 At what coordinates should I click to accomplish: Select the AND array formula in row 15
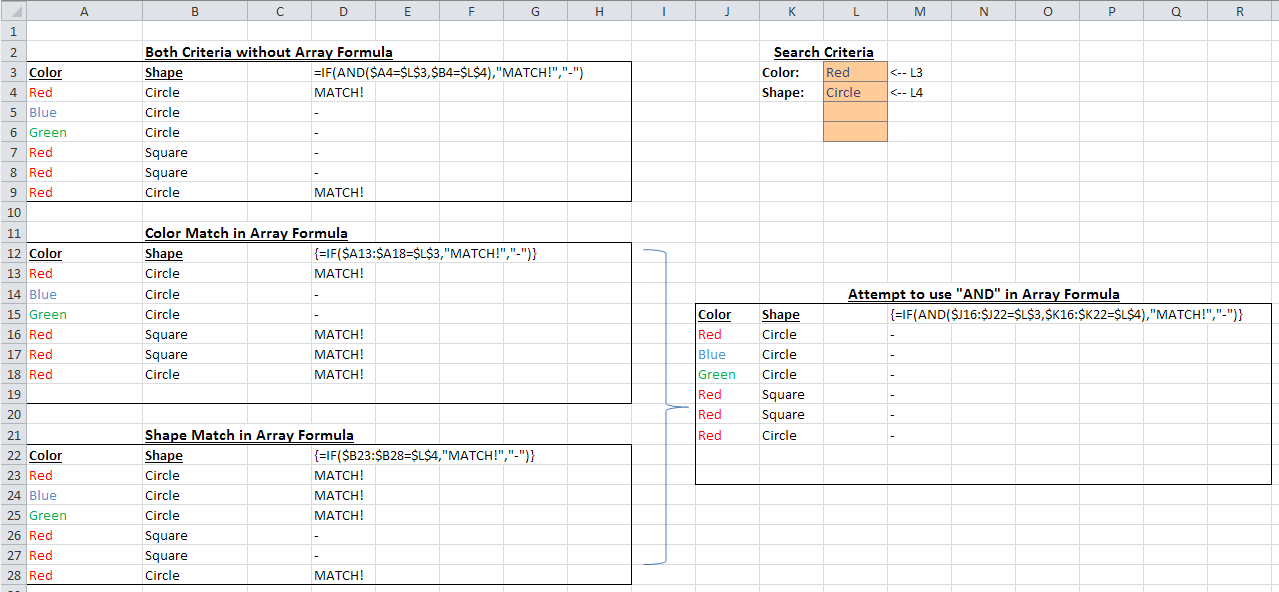pyautogui.click(x=1066, y=314)
